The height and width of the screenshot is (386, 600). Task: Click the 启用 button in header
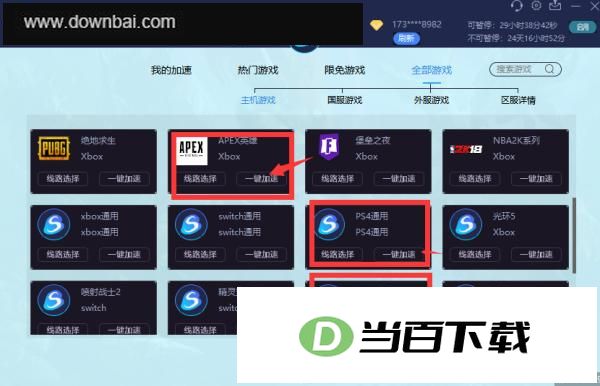[582, 27]
